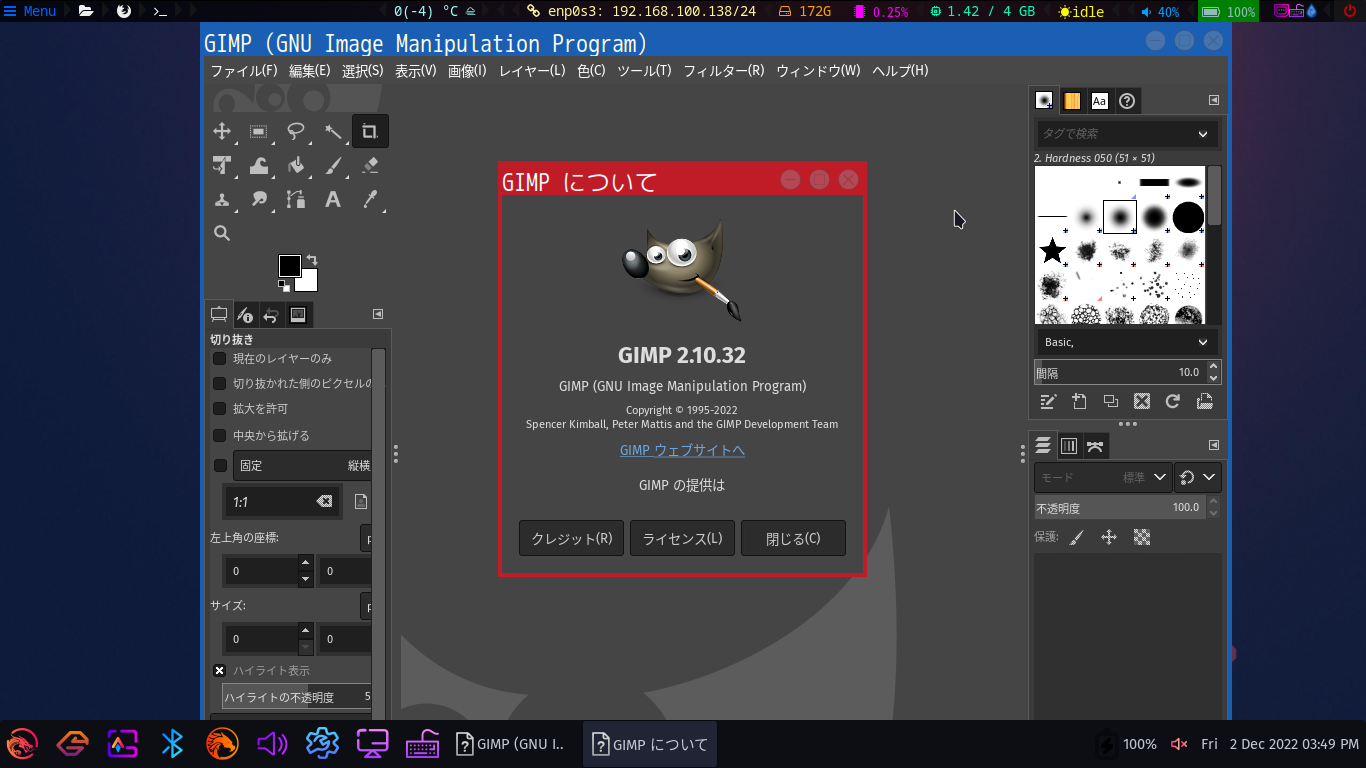Open the Basic, brush tag dropdown
The image size is (1366, 768).
[x=1126, y=342]
